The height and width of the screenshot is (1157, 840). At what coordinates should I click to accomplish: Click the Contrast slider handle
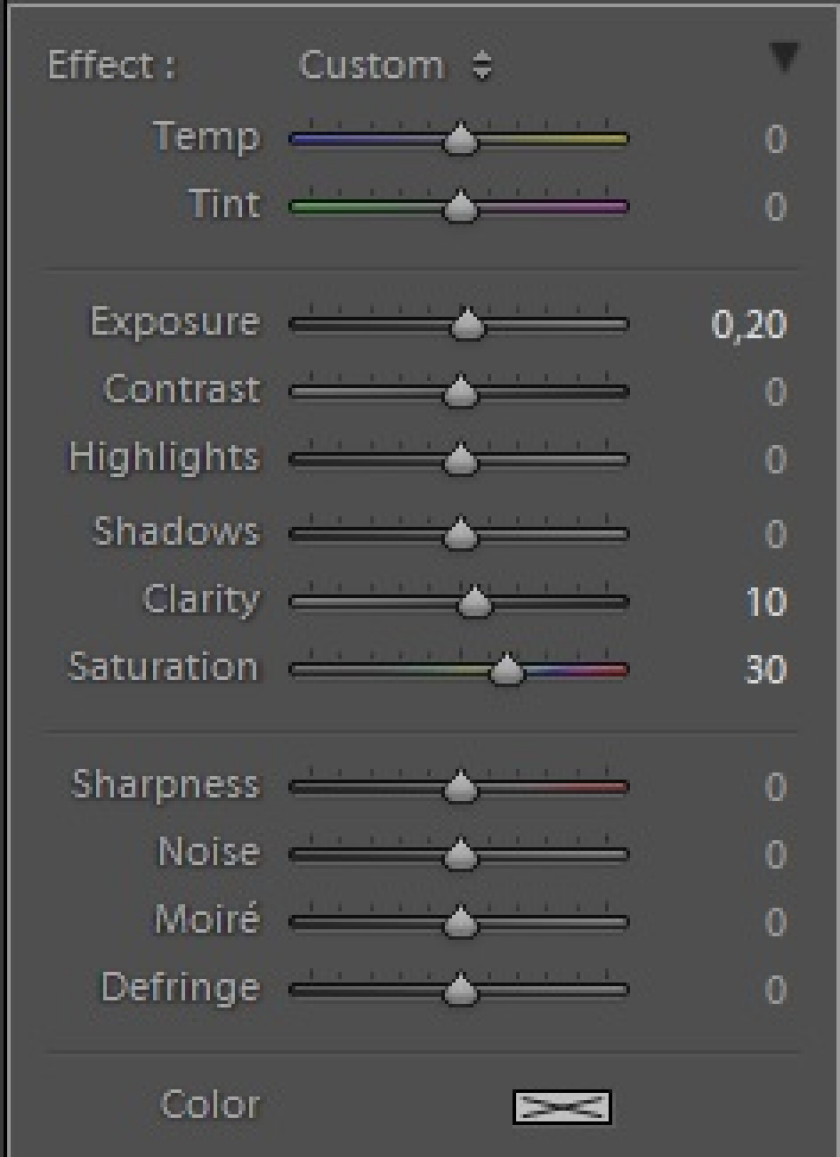point(460,392)
